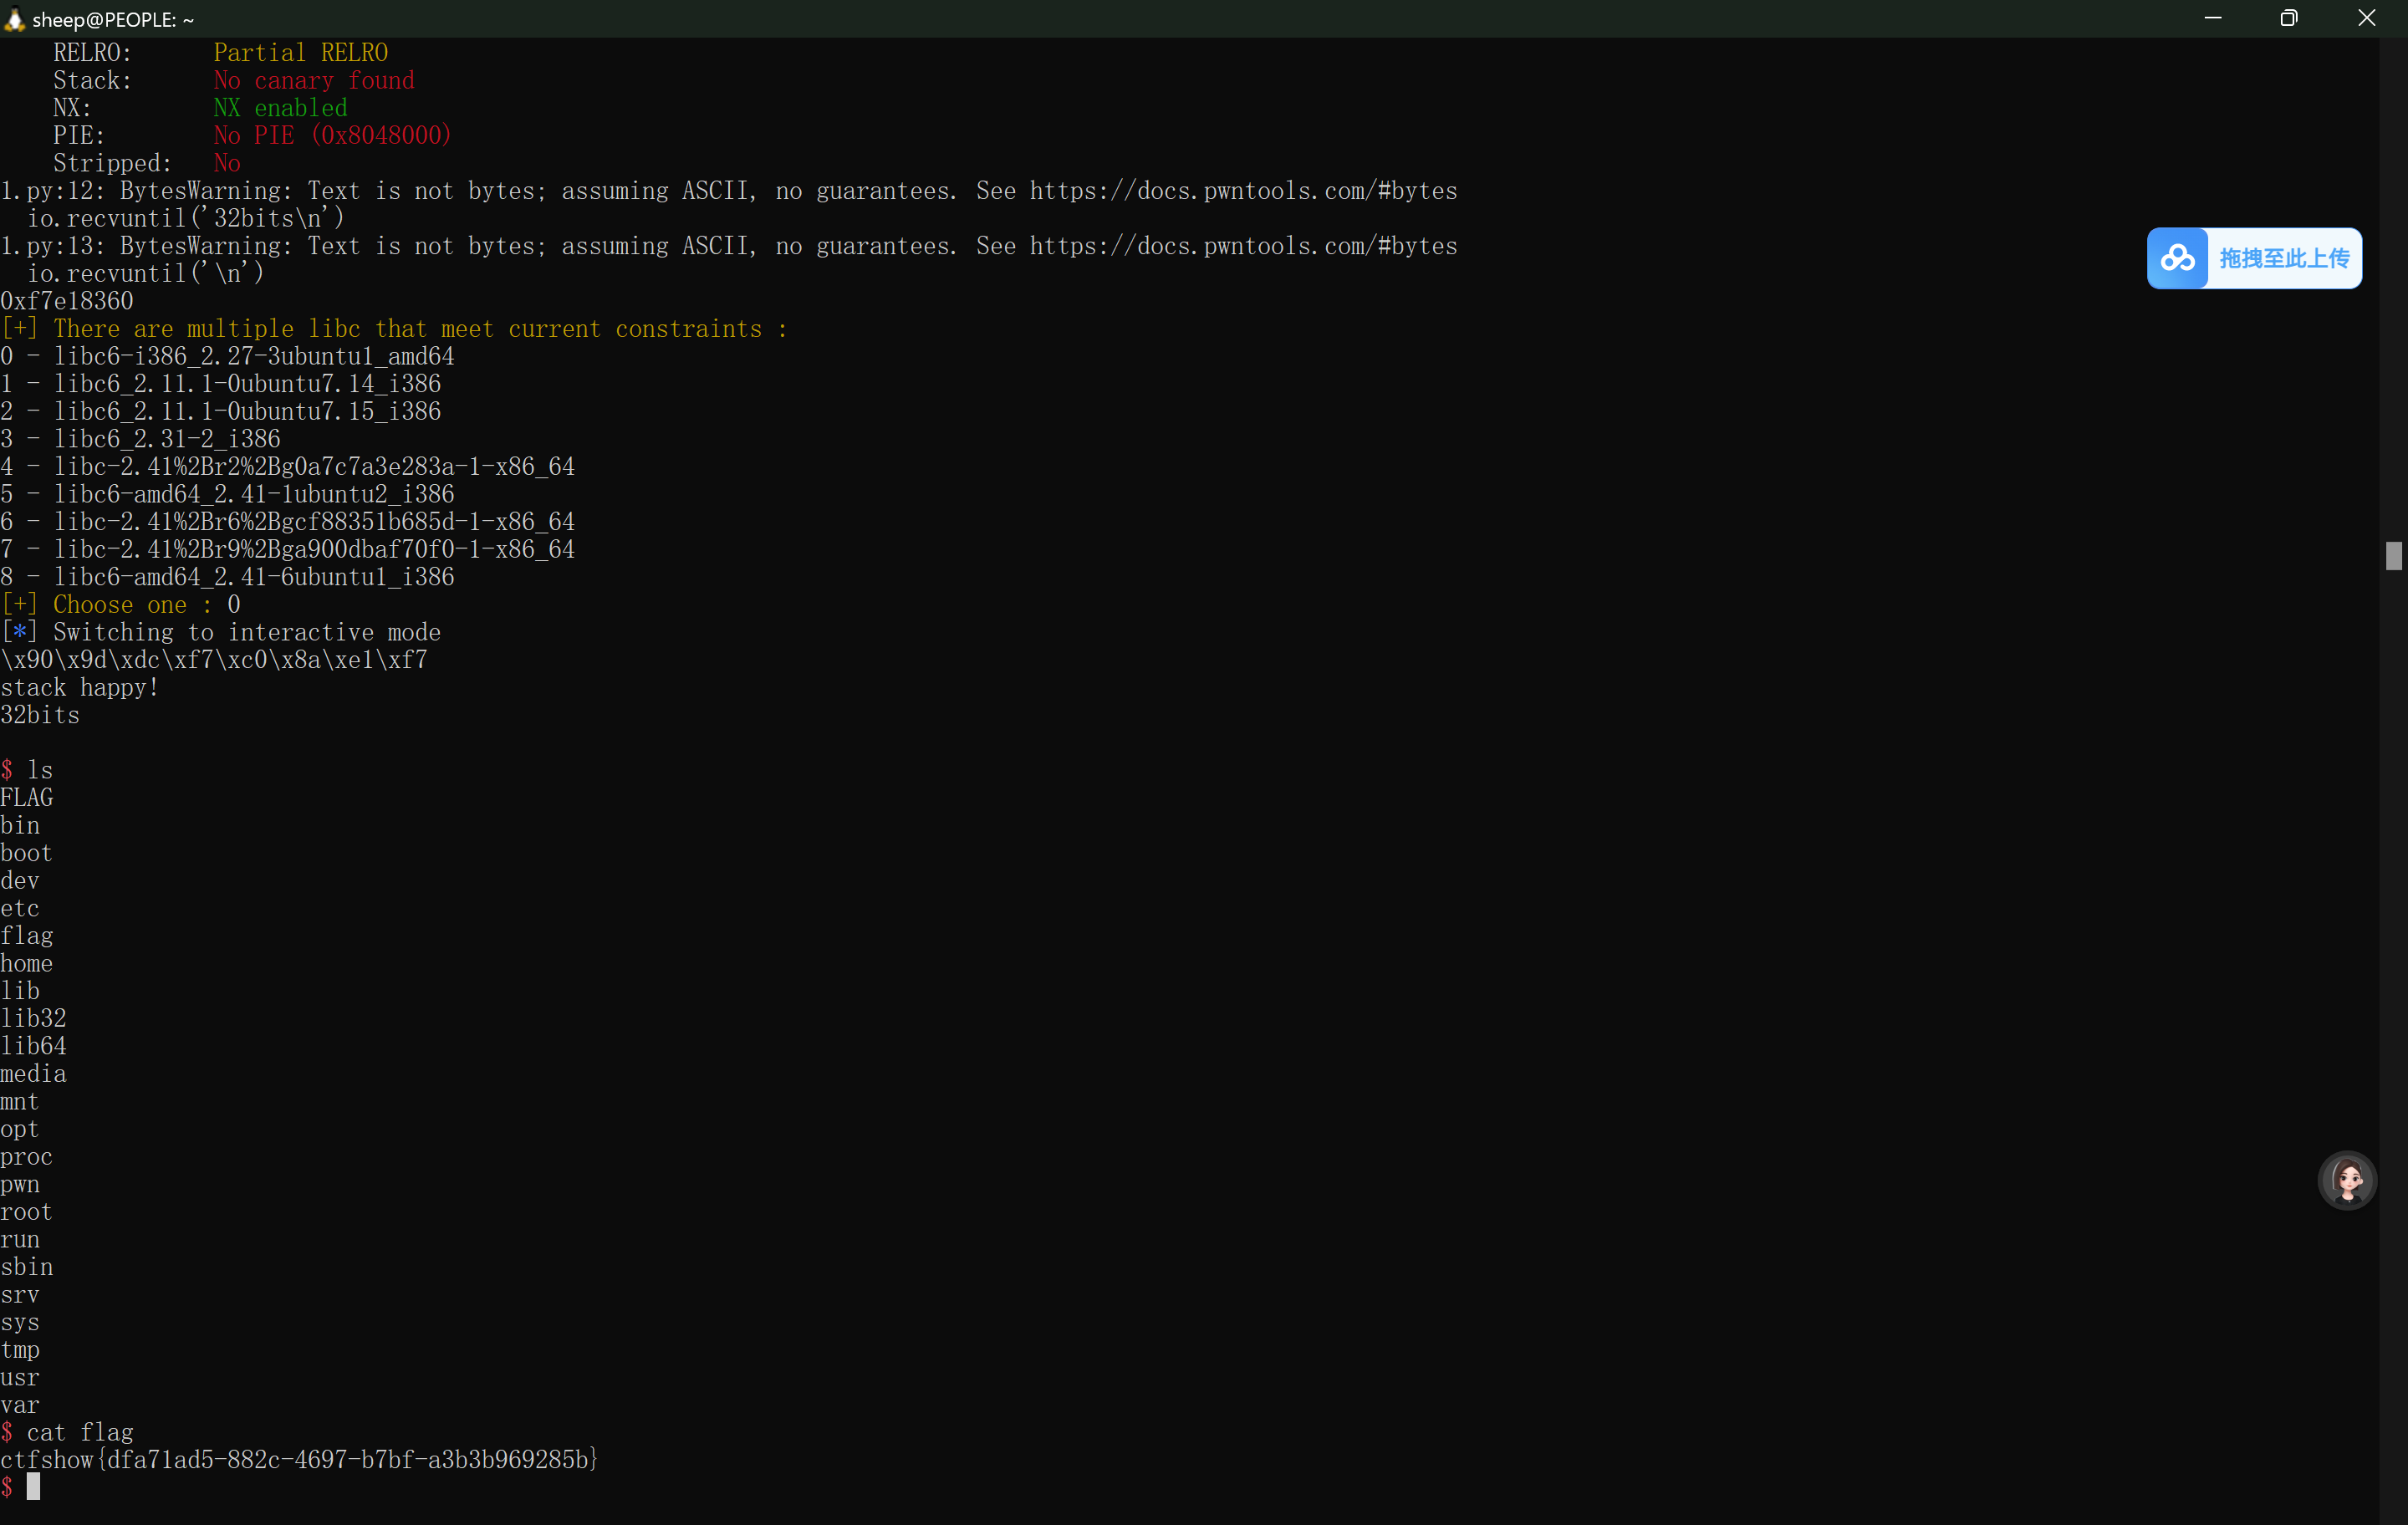The width and height of the screenshot is (2408, 1525).
Task: Click the Tux penguin icon in title bar
Action: pos(14,19)
